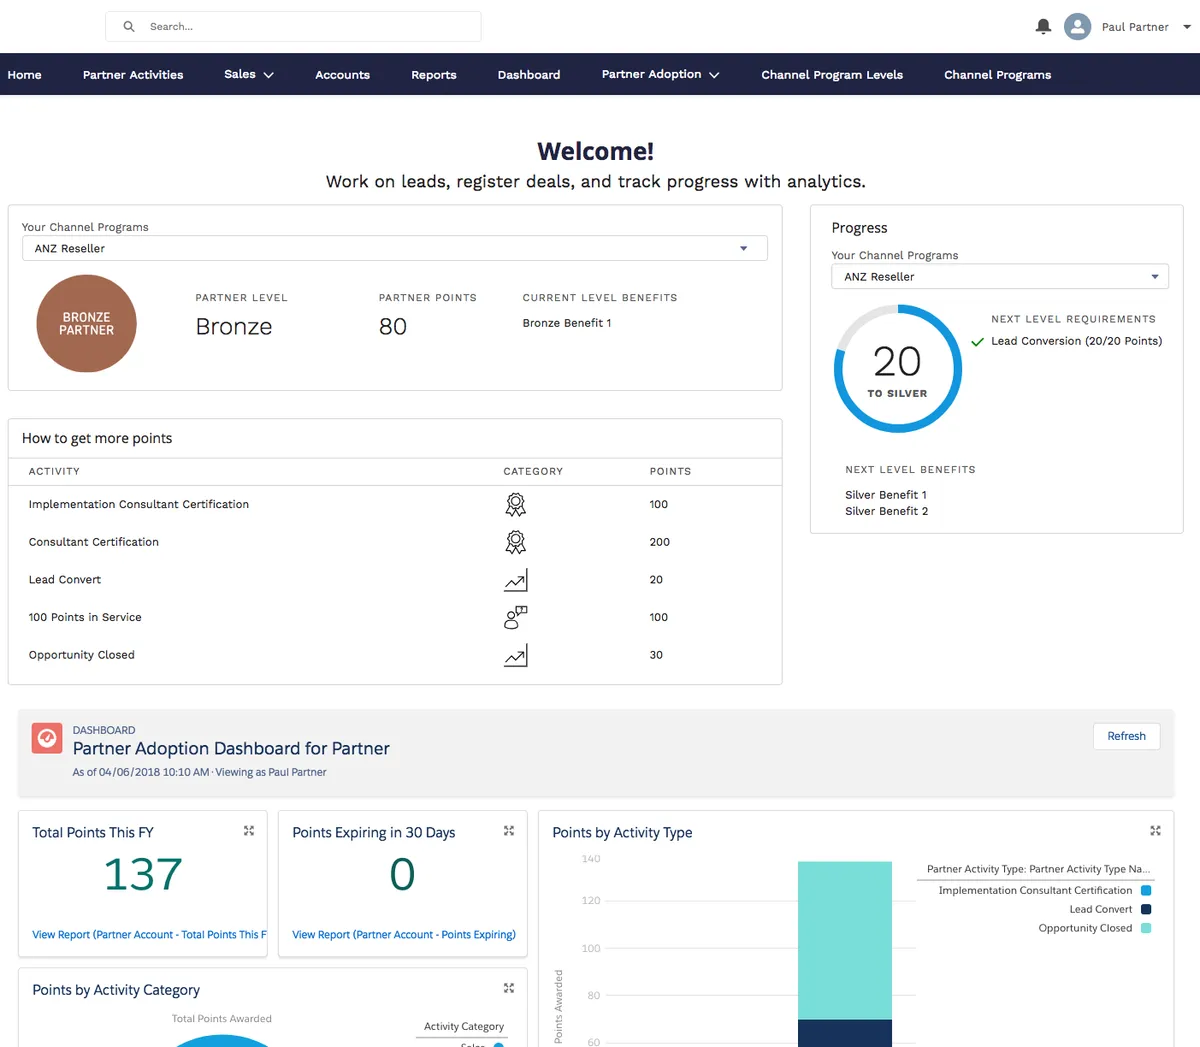1200x1047 pixels.
Task: Click the Total Points value 137
Action: click(143, 875)
